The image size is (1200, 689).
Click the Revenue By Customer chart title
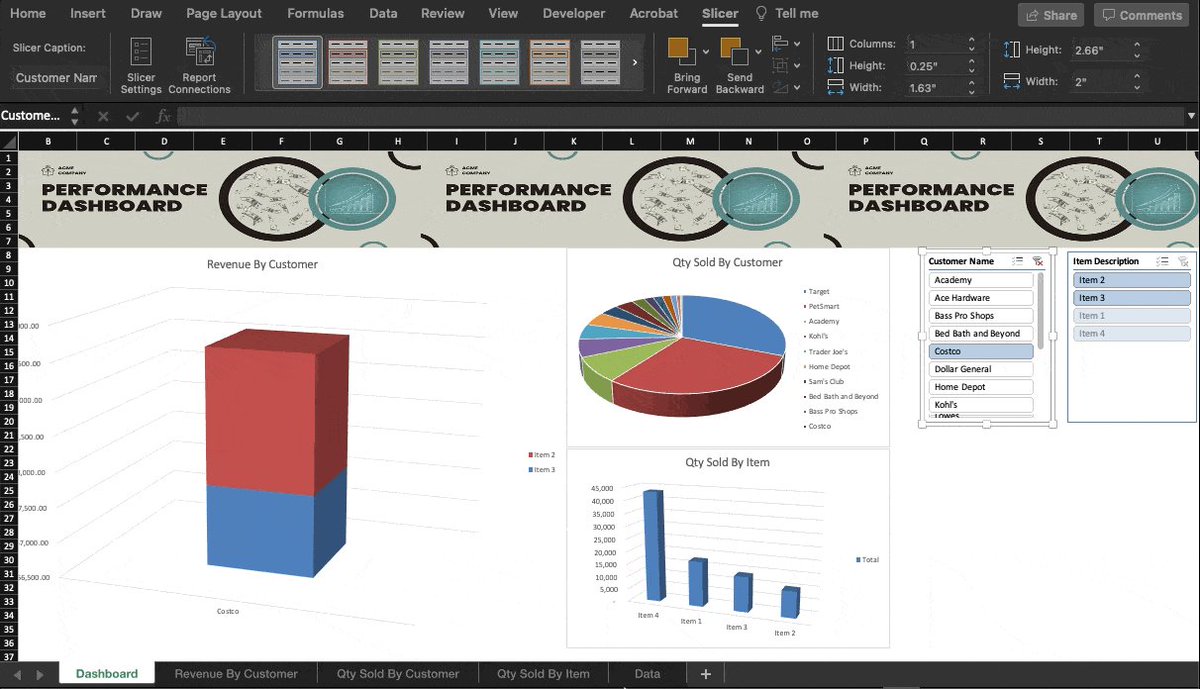[x=262, y=265]
